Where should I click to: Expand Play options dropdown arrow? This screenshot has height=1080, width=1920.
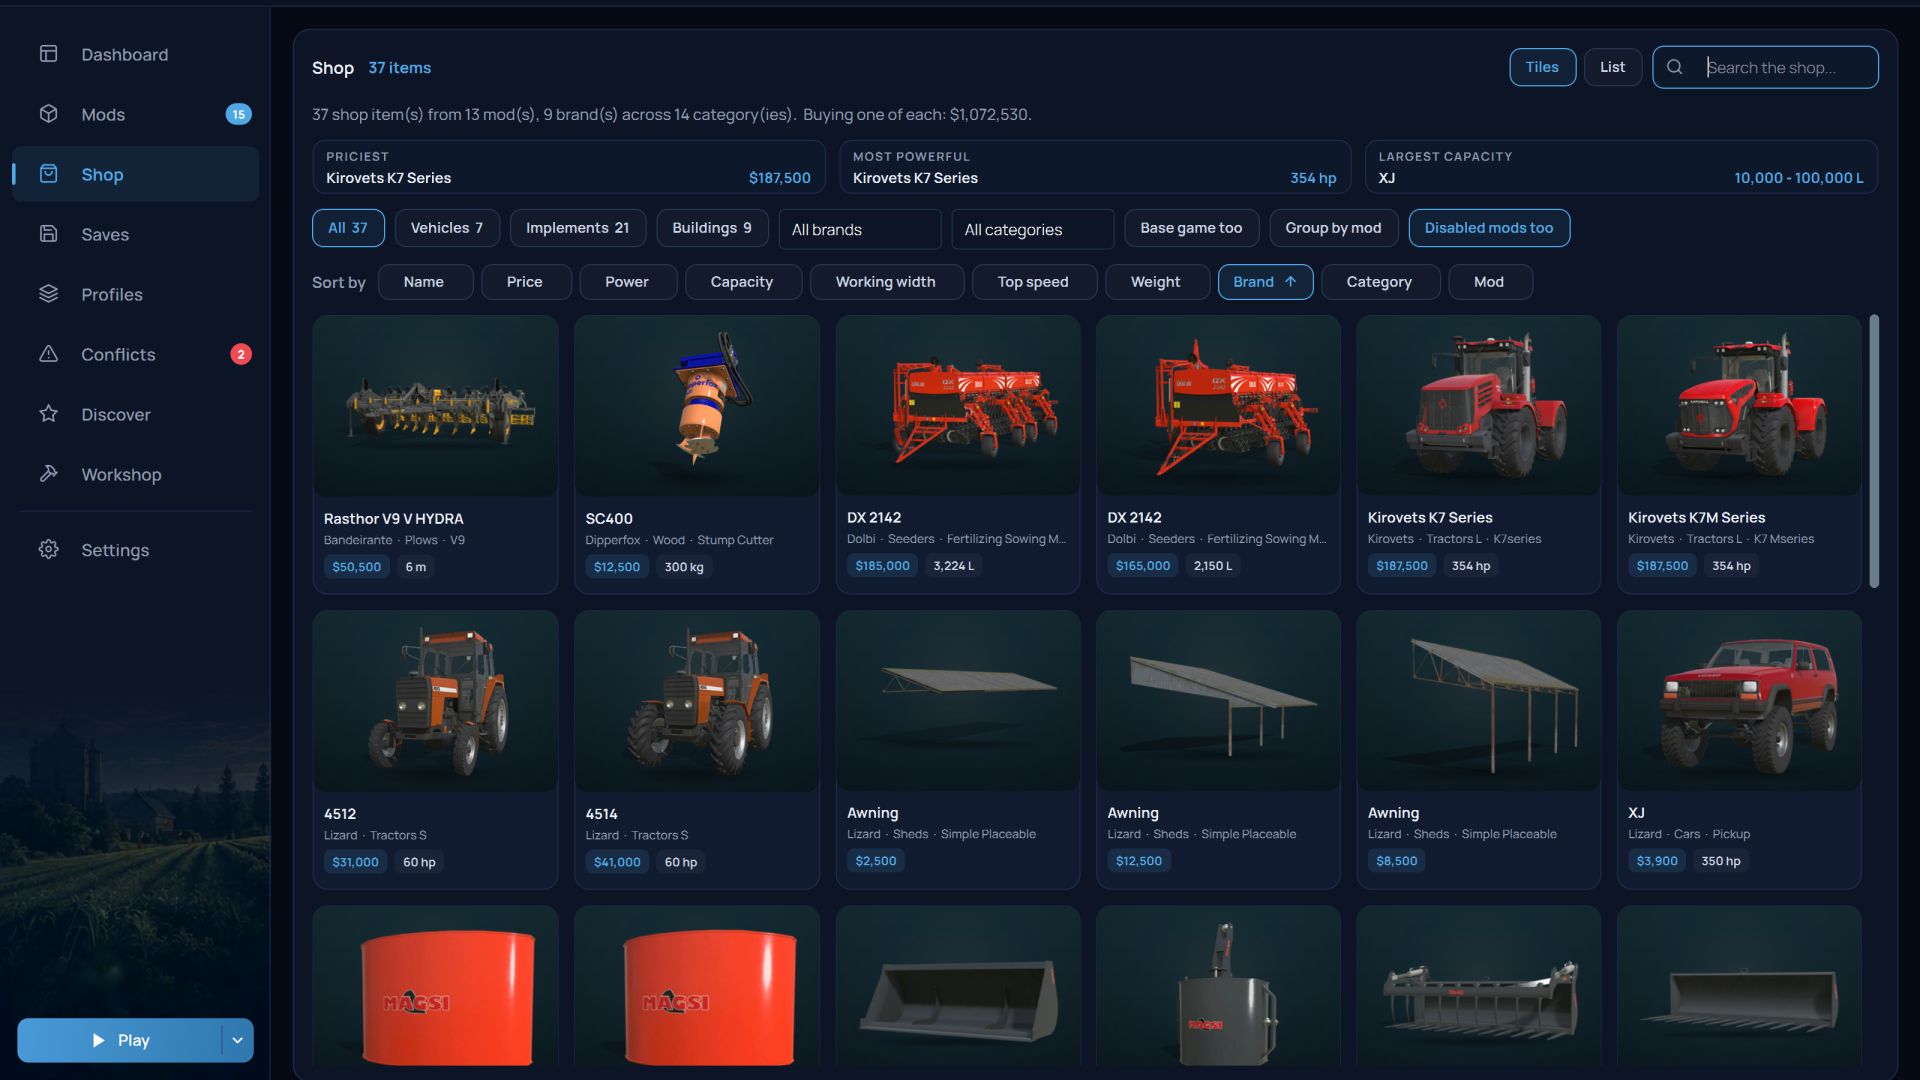pyautogui.click(x=237, y=1040)
